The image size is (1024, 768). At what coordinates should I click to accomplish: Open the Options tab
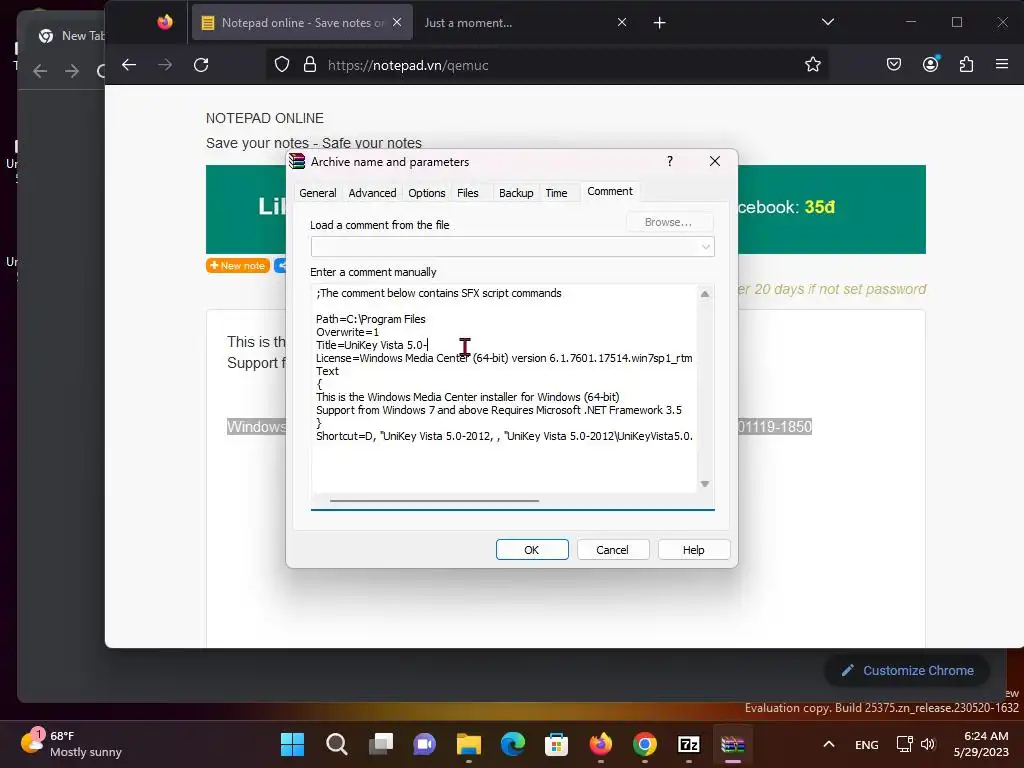(426, 193)
